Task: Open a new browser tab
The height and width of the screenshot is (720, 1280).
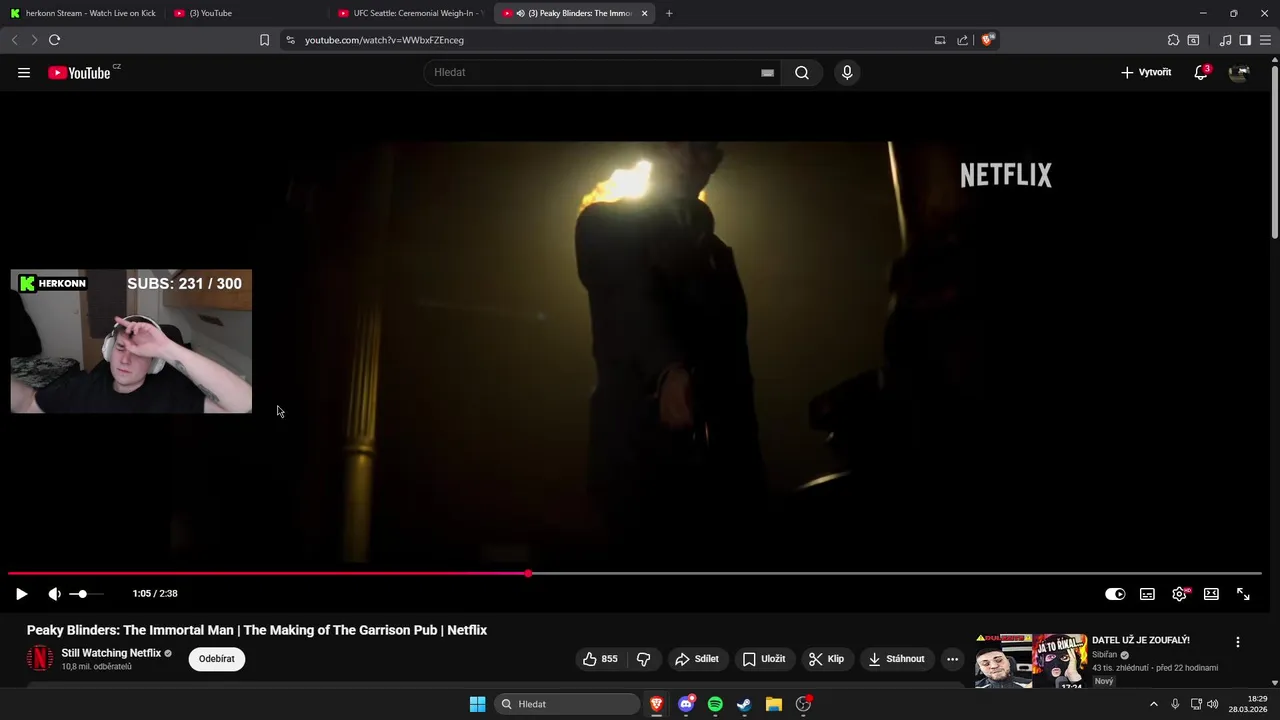Action: (x=669, y=13)
